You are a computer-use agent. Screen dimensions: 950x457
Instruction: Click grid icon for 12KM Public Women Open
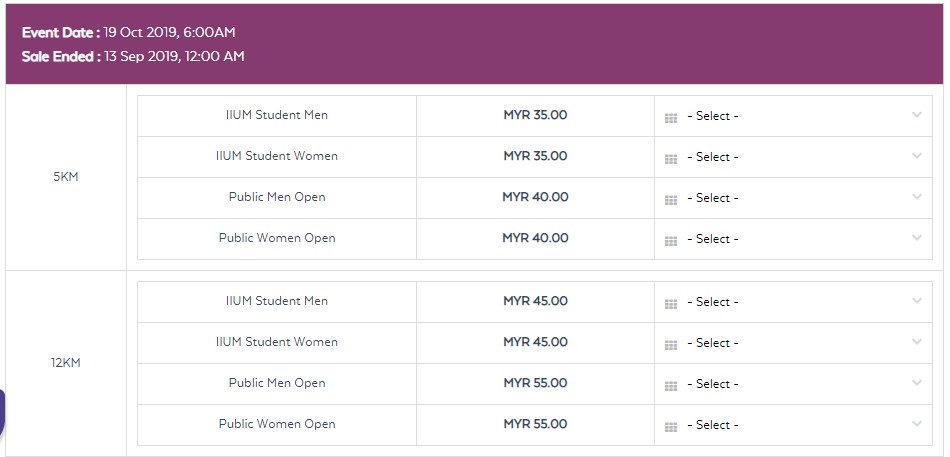[x=671, y=426]
